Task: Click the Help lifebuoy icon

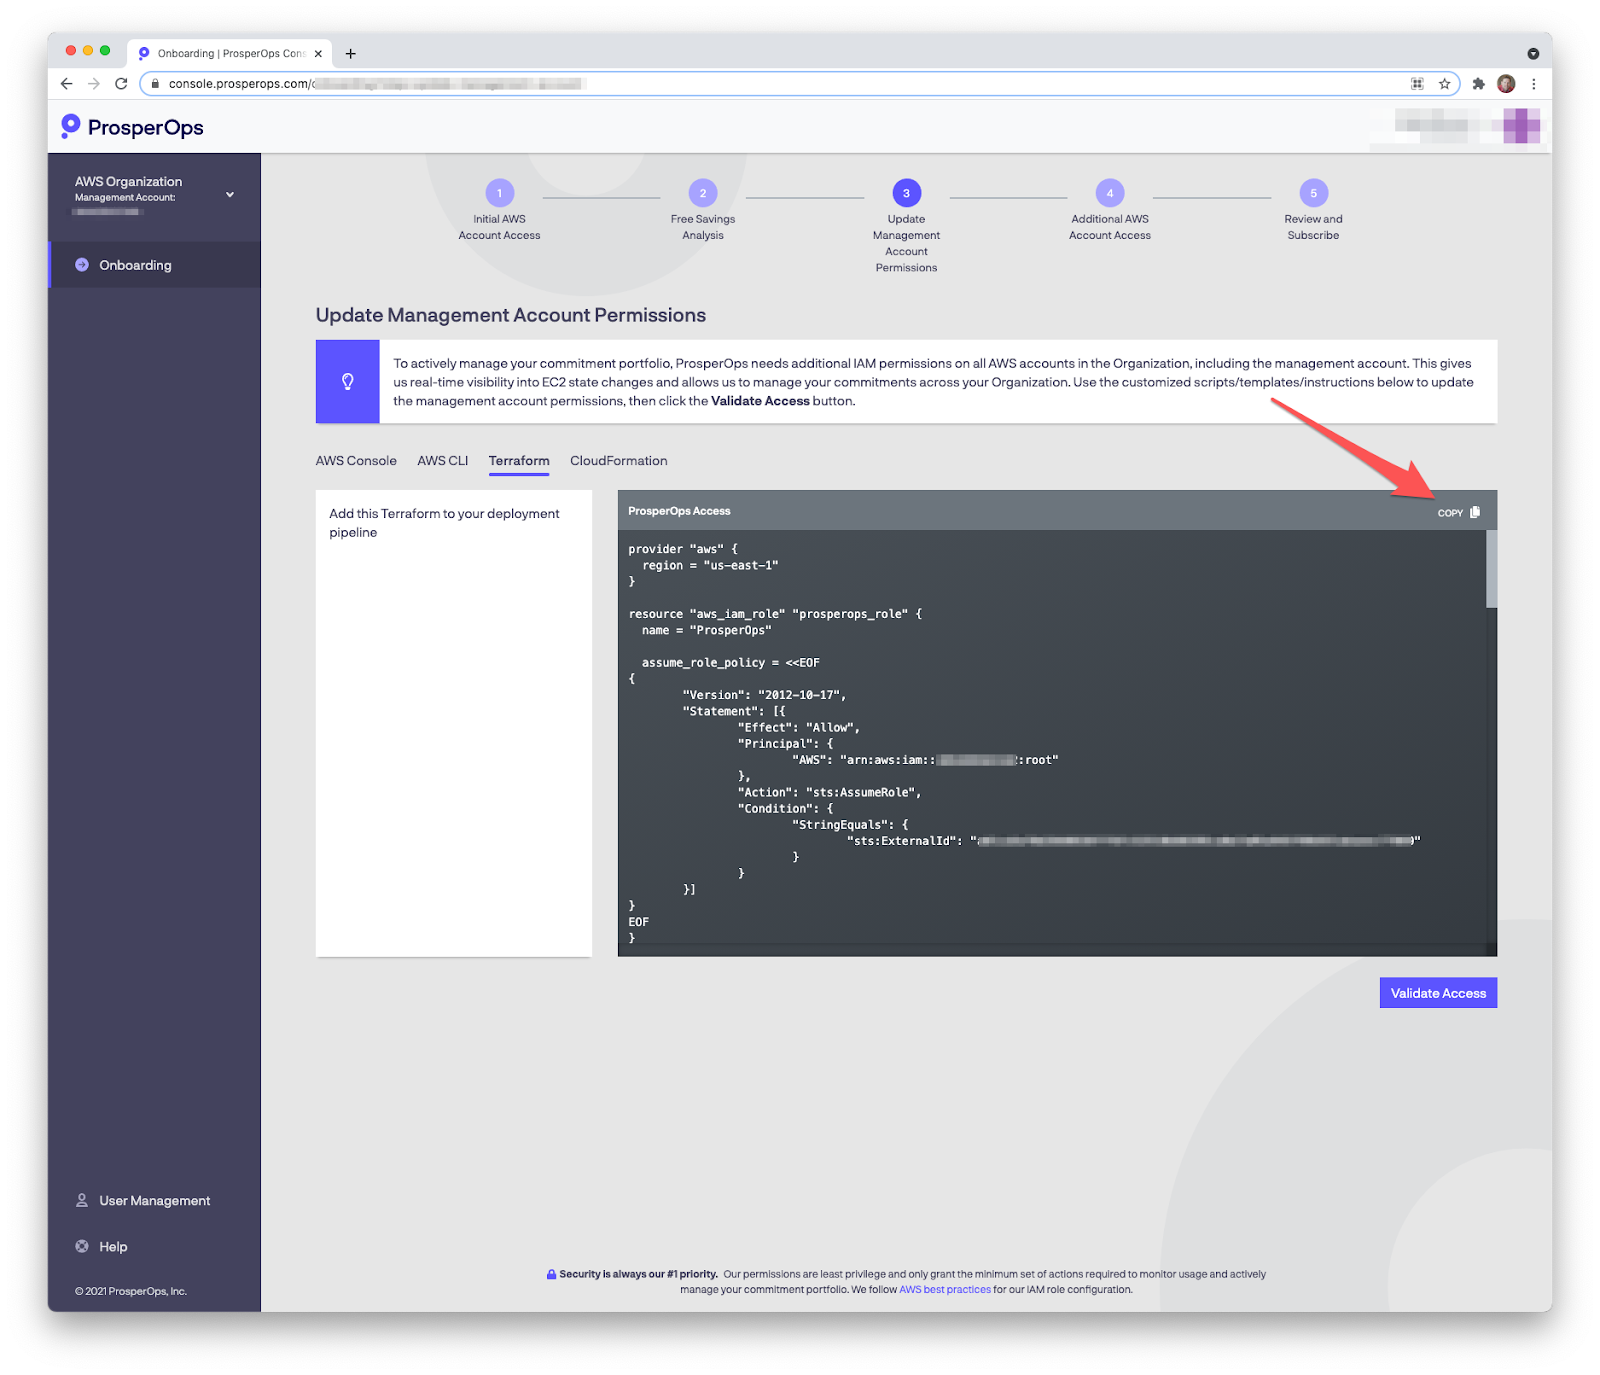Action: 82,1246
